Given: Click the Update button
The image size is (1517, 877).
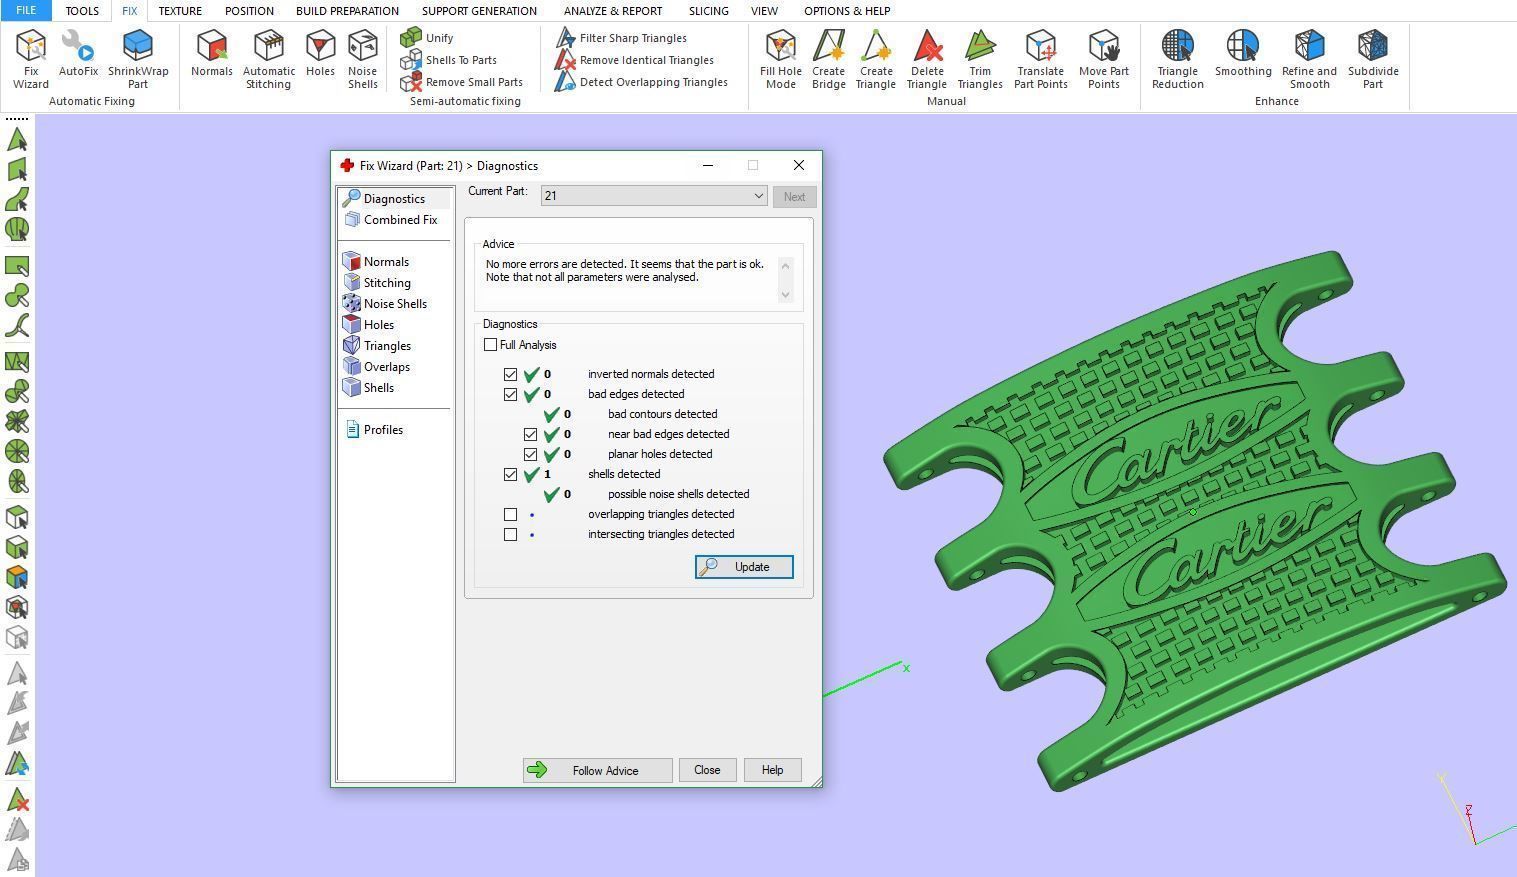Looking at the screenshot, I should (x=744, y=567).
